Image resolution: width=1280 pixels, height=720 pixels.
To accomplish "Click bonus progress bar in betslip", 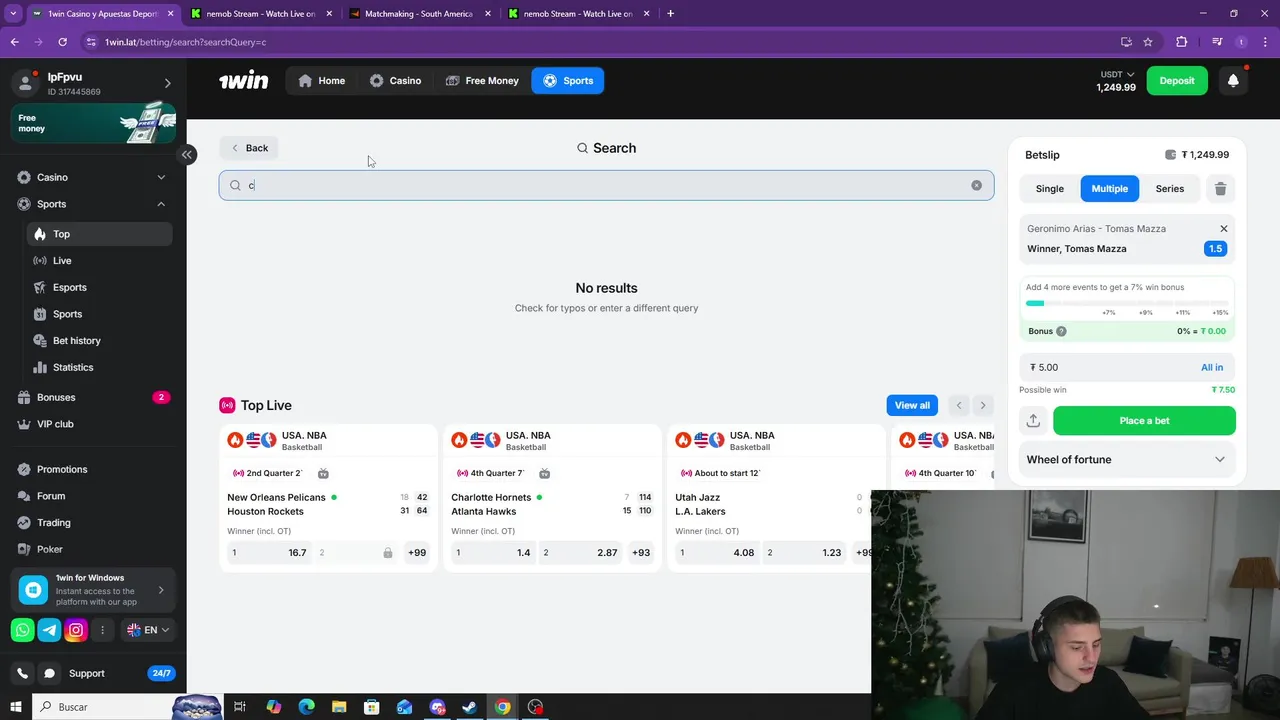I will [1127, 303].
